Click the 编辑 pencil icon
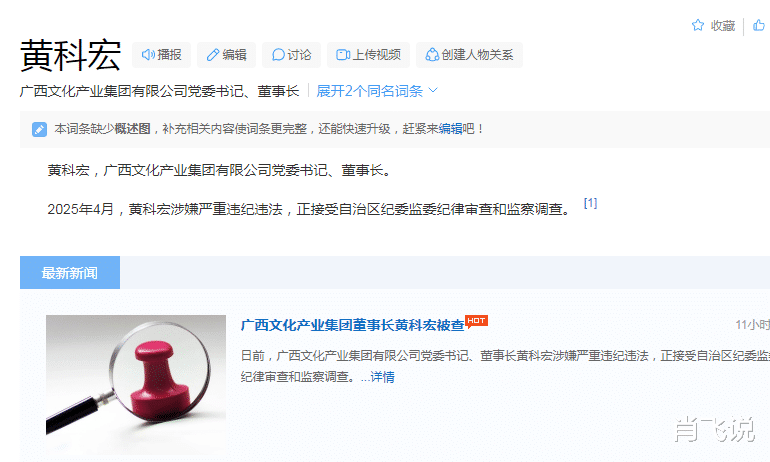The image size is (770, 462). coord(213,54)
